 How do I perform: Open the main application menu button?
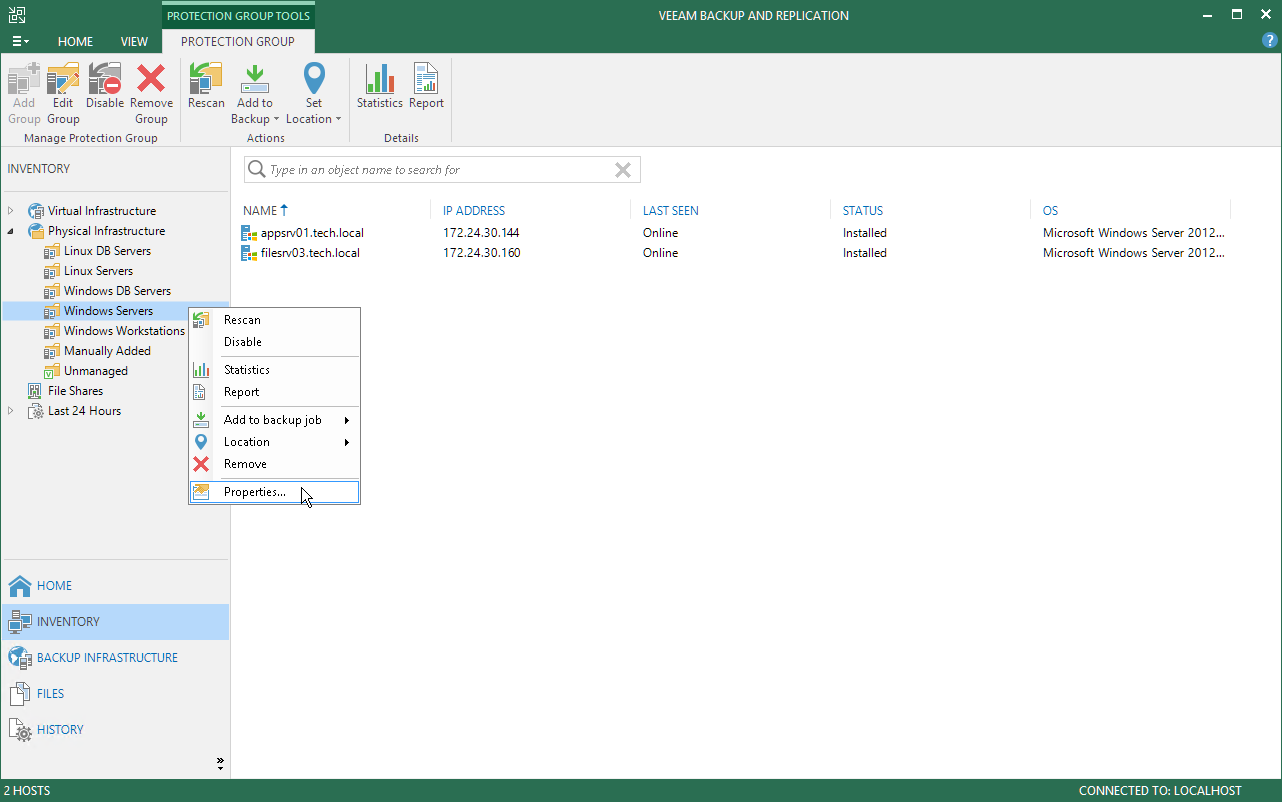click(x=20, y=41)
